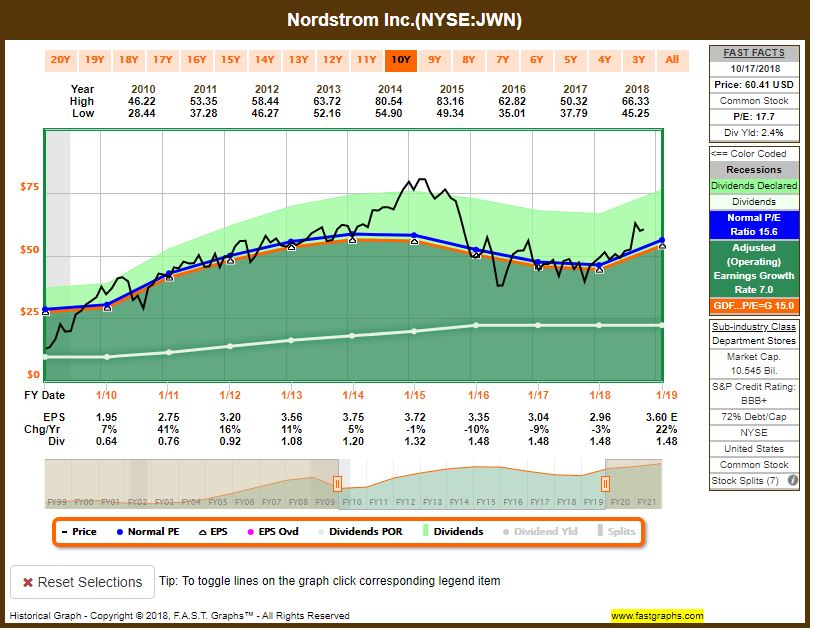Viewport: 813px width, 630px height.
Task: Click the Adjusted Operating Earnings Growth Rate box
Action: (754, 269)
